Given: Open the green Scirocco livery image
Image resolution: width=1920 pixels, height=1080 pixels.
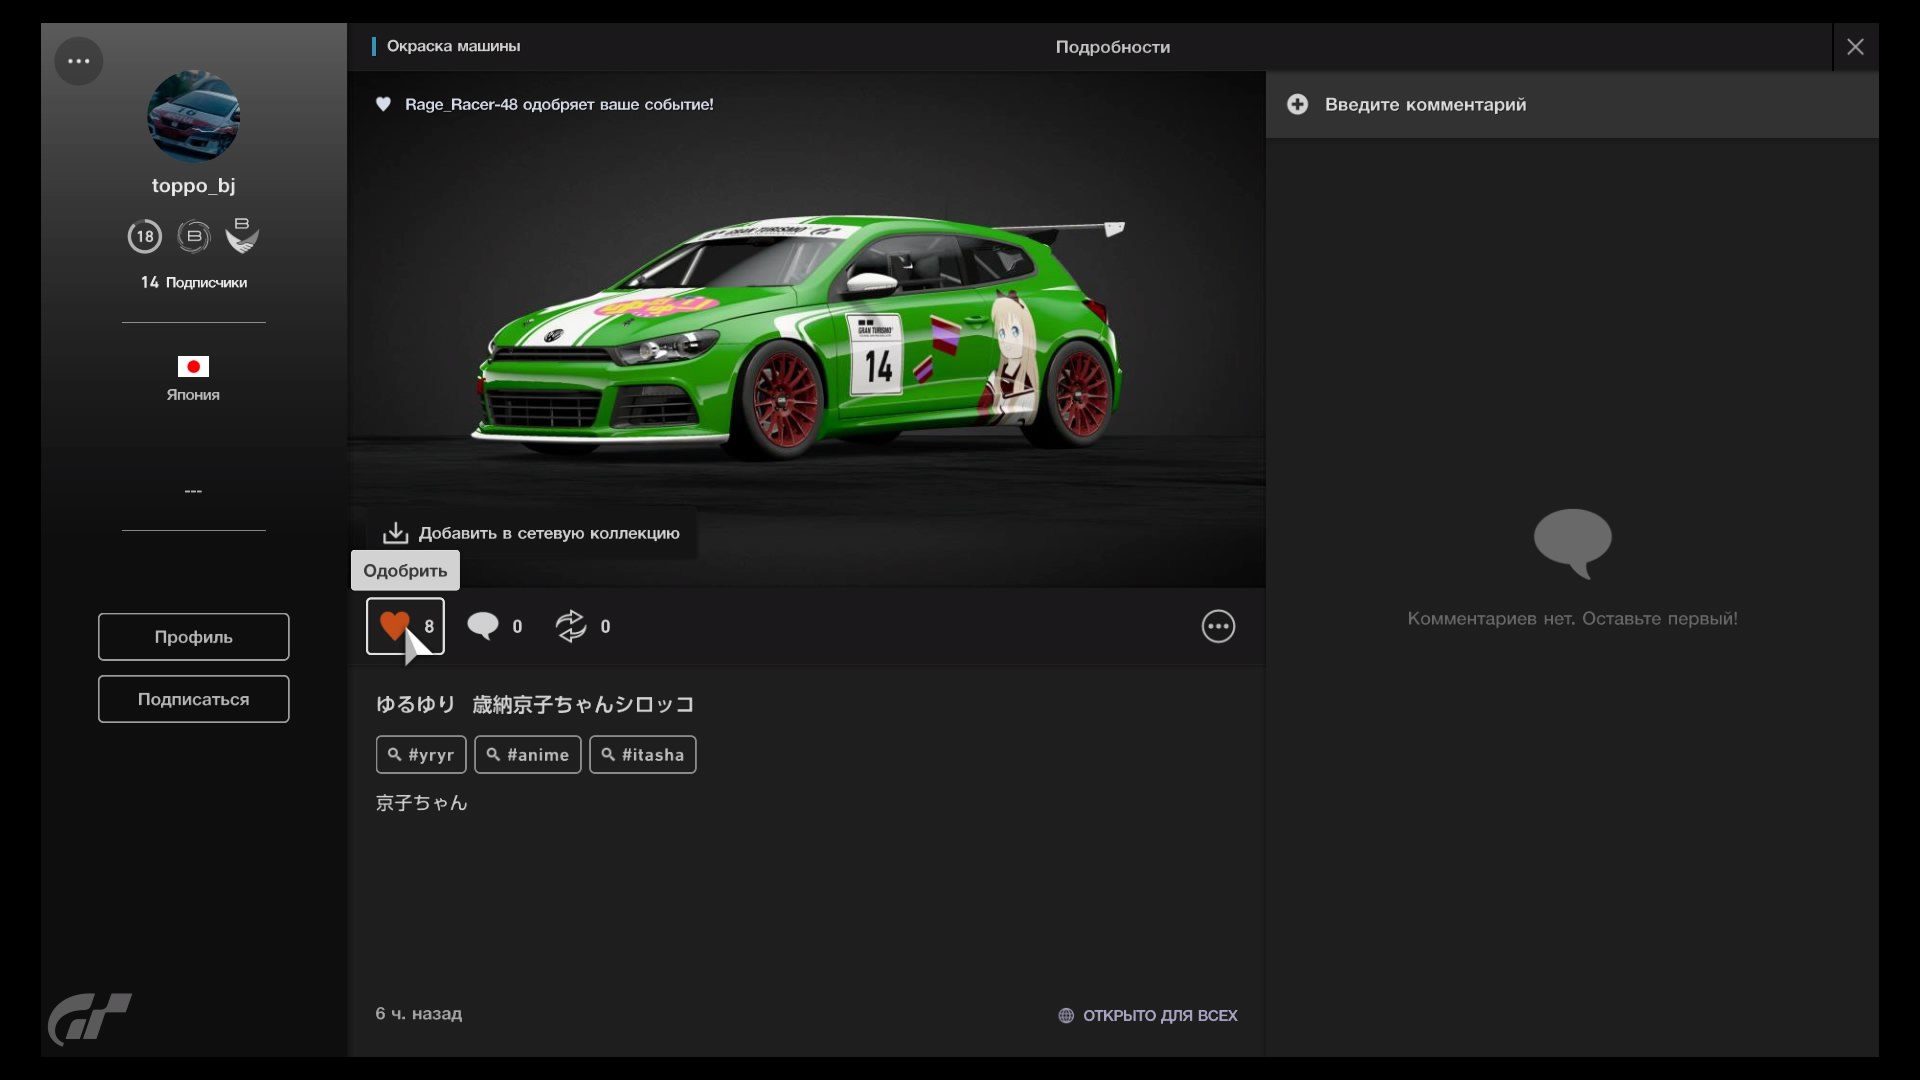Looking at the screenshot, I should point(806,330).
